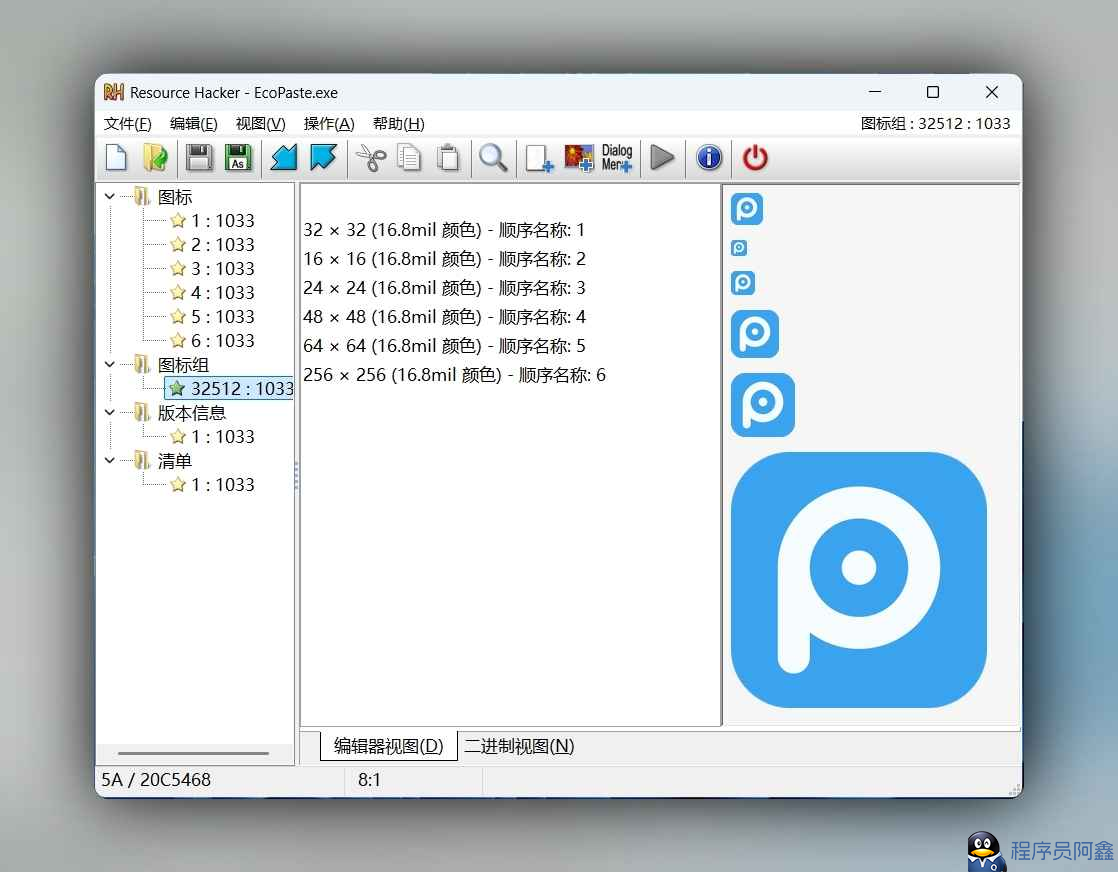Collapse the 版本信息 tree folder

coord(110,412)
